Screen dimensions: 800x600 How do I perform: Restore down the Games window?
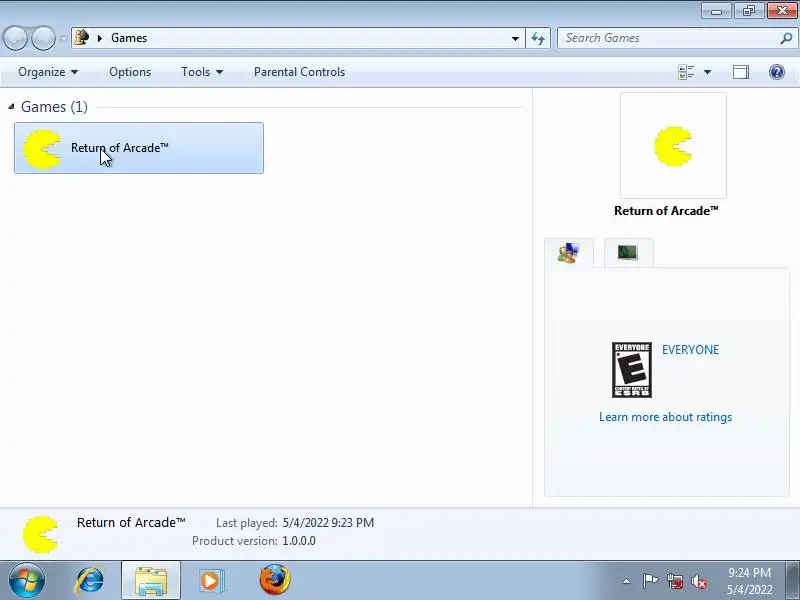point(748,11)
